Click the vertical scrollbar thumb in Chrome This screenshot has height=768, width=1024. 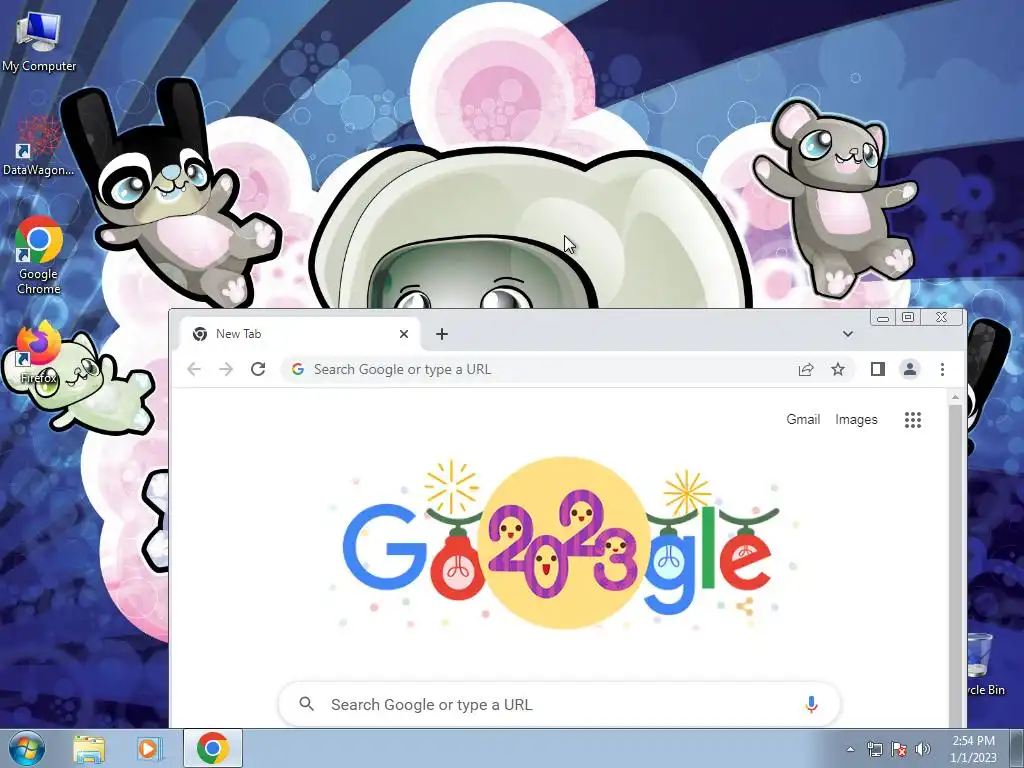955,565
